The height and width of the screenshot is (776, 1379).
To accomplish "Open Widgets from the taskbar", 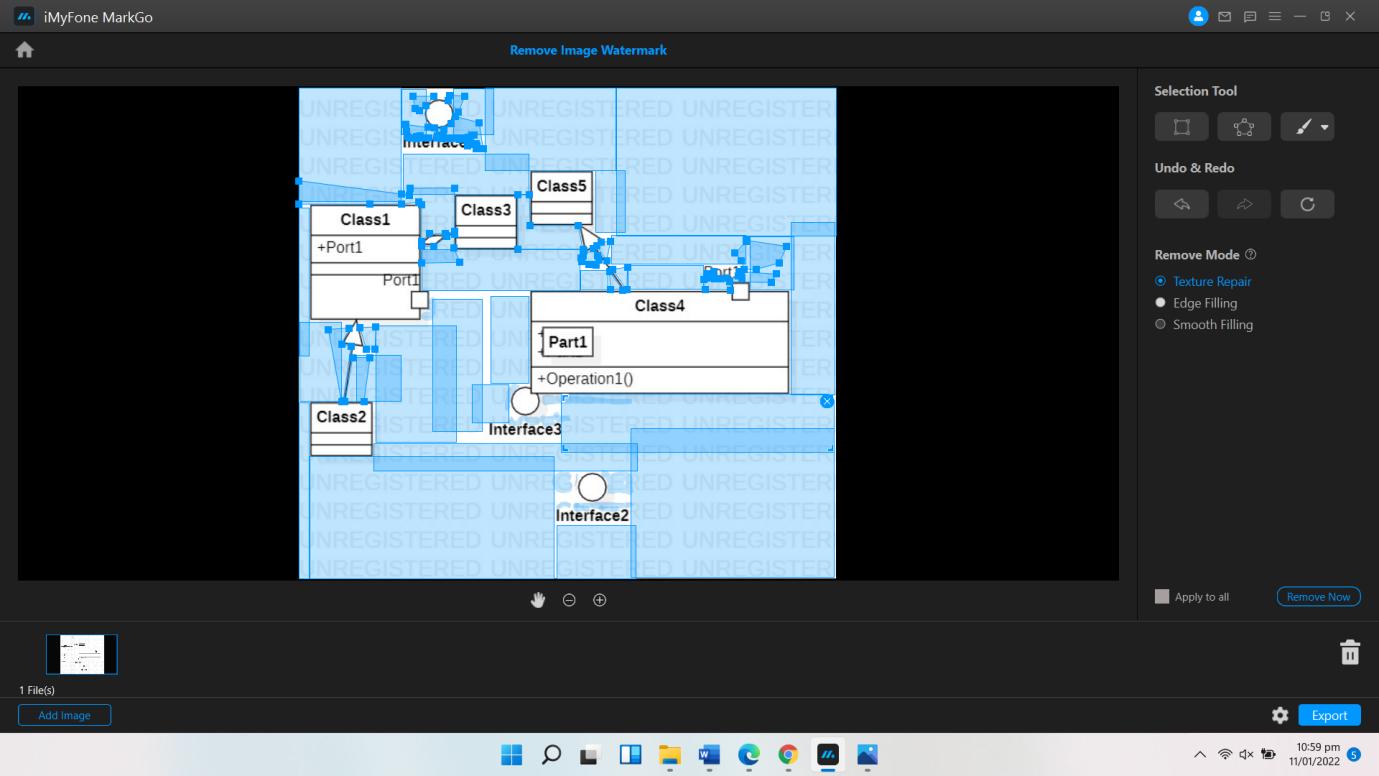I will 630,755.
